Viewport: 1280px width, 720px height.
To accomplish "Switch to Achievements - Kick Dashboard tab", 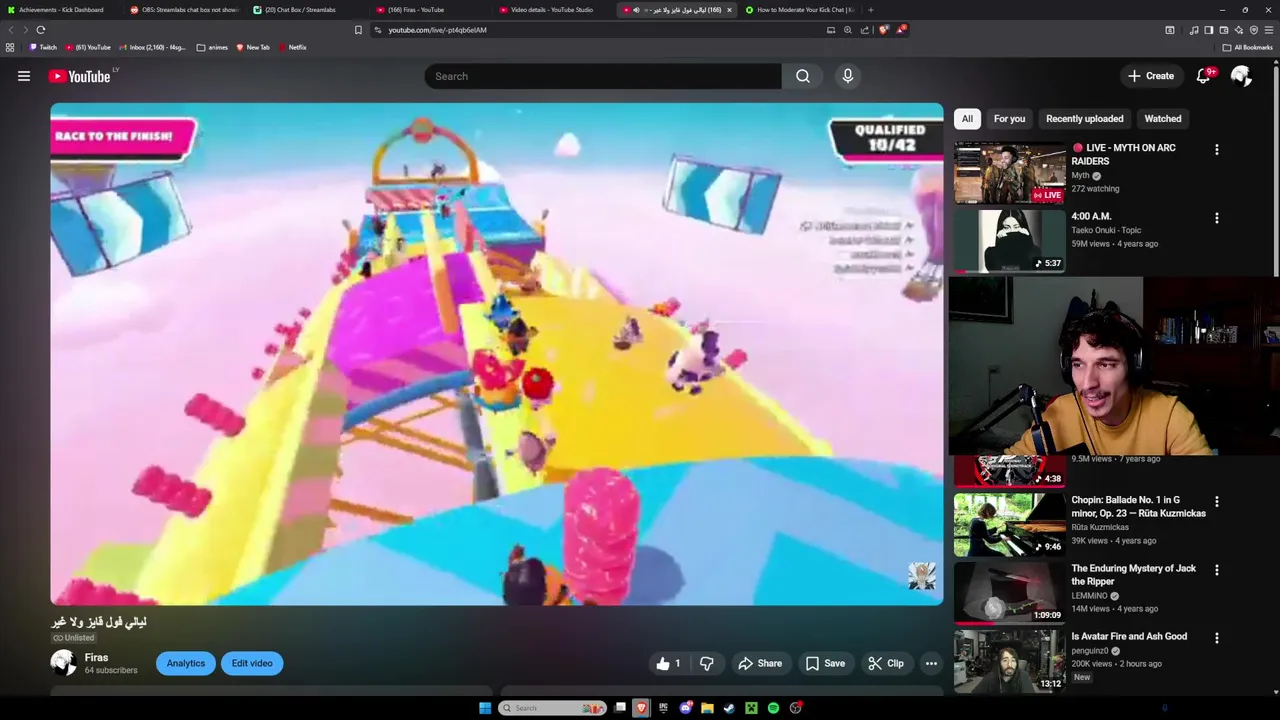I will pyautogui.click(x=60, y=10).
